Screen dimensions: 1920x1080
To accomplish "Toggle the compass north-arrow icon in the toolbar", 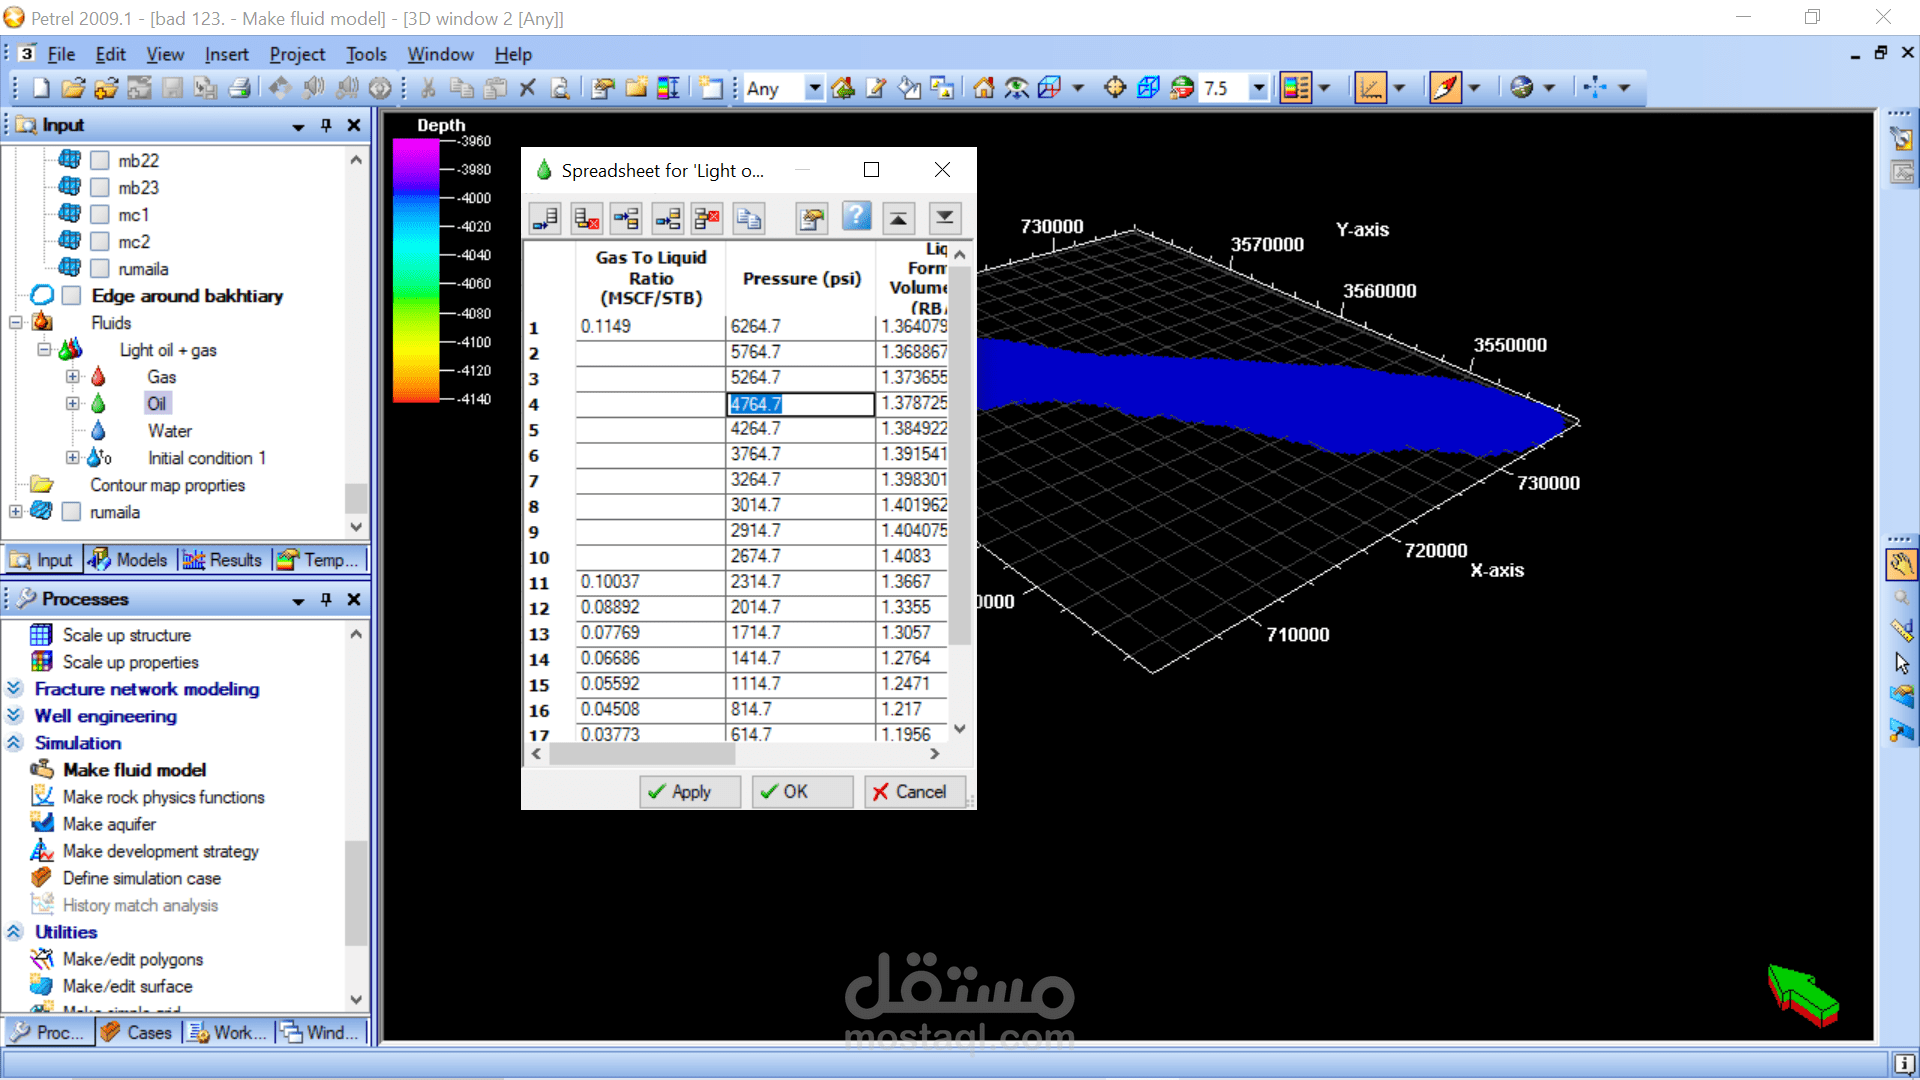I will [1445, 88].
